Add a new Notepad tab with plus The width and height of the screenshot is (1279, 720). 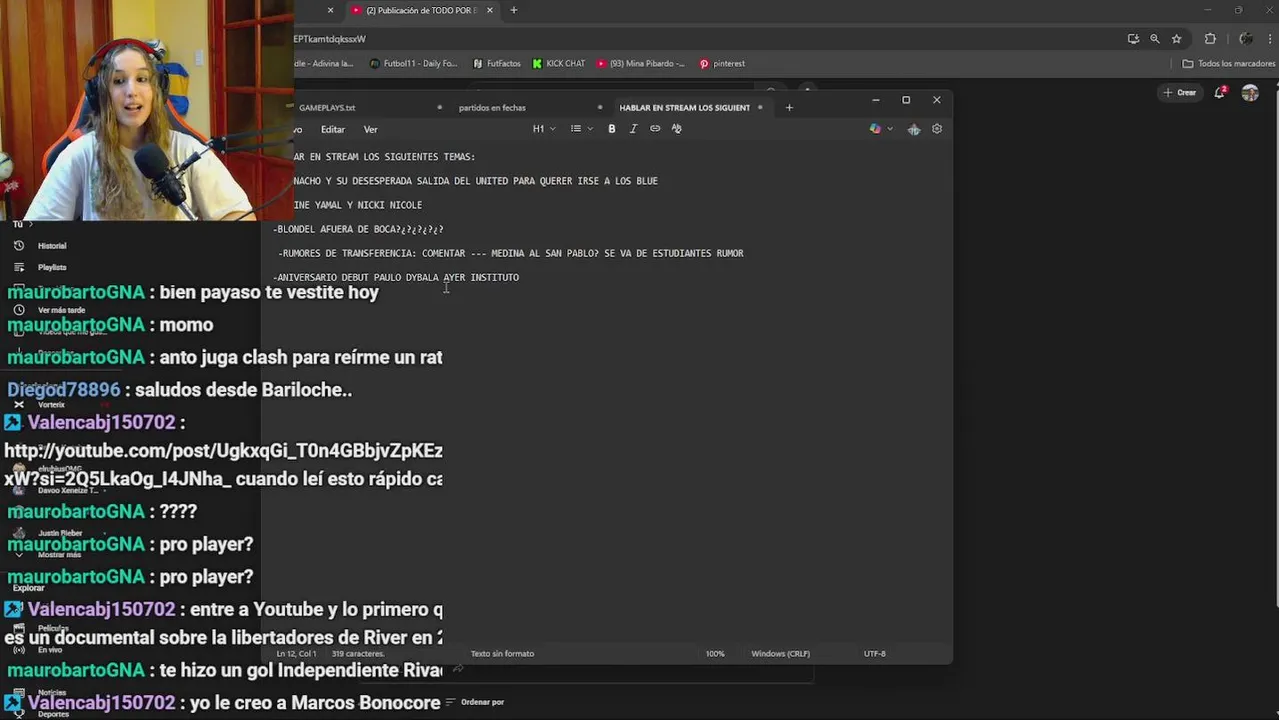789,107
